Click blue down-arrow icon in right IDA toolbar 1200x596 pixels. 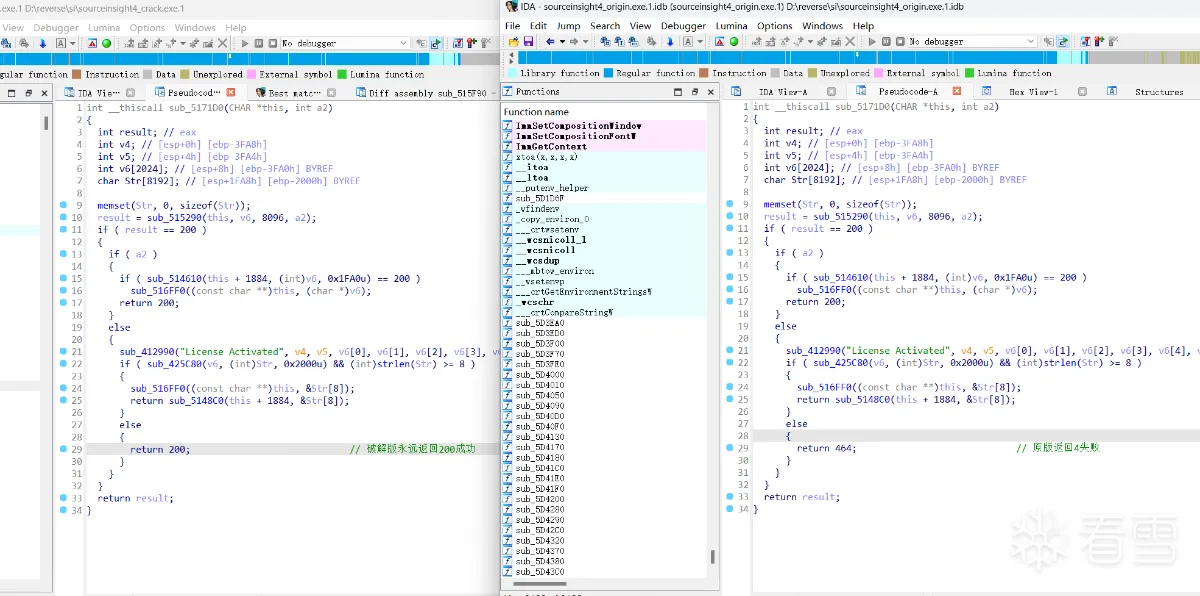[x=670, y=42]
